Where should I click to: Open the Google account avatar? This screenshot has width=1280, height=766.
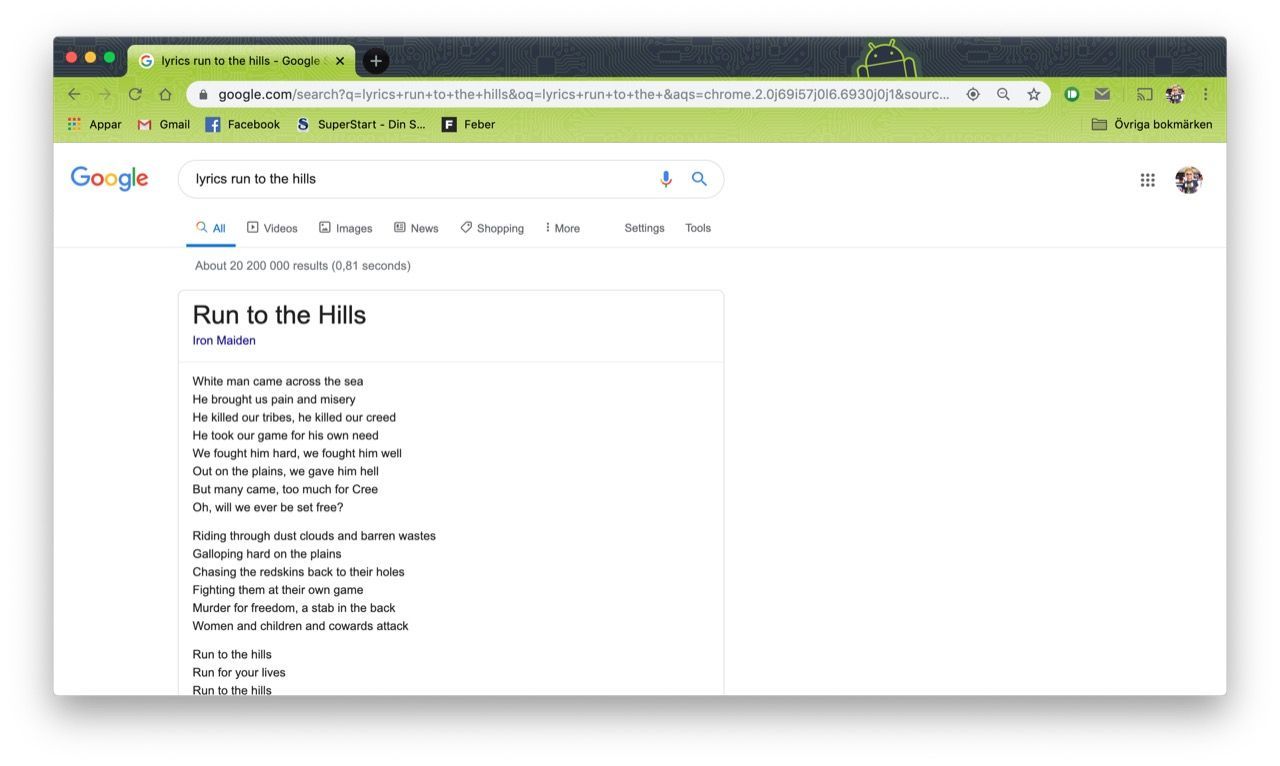point(1188,180)
